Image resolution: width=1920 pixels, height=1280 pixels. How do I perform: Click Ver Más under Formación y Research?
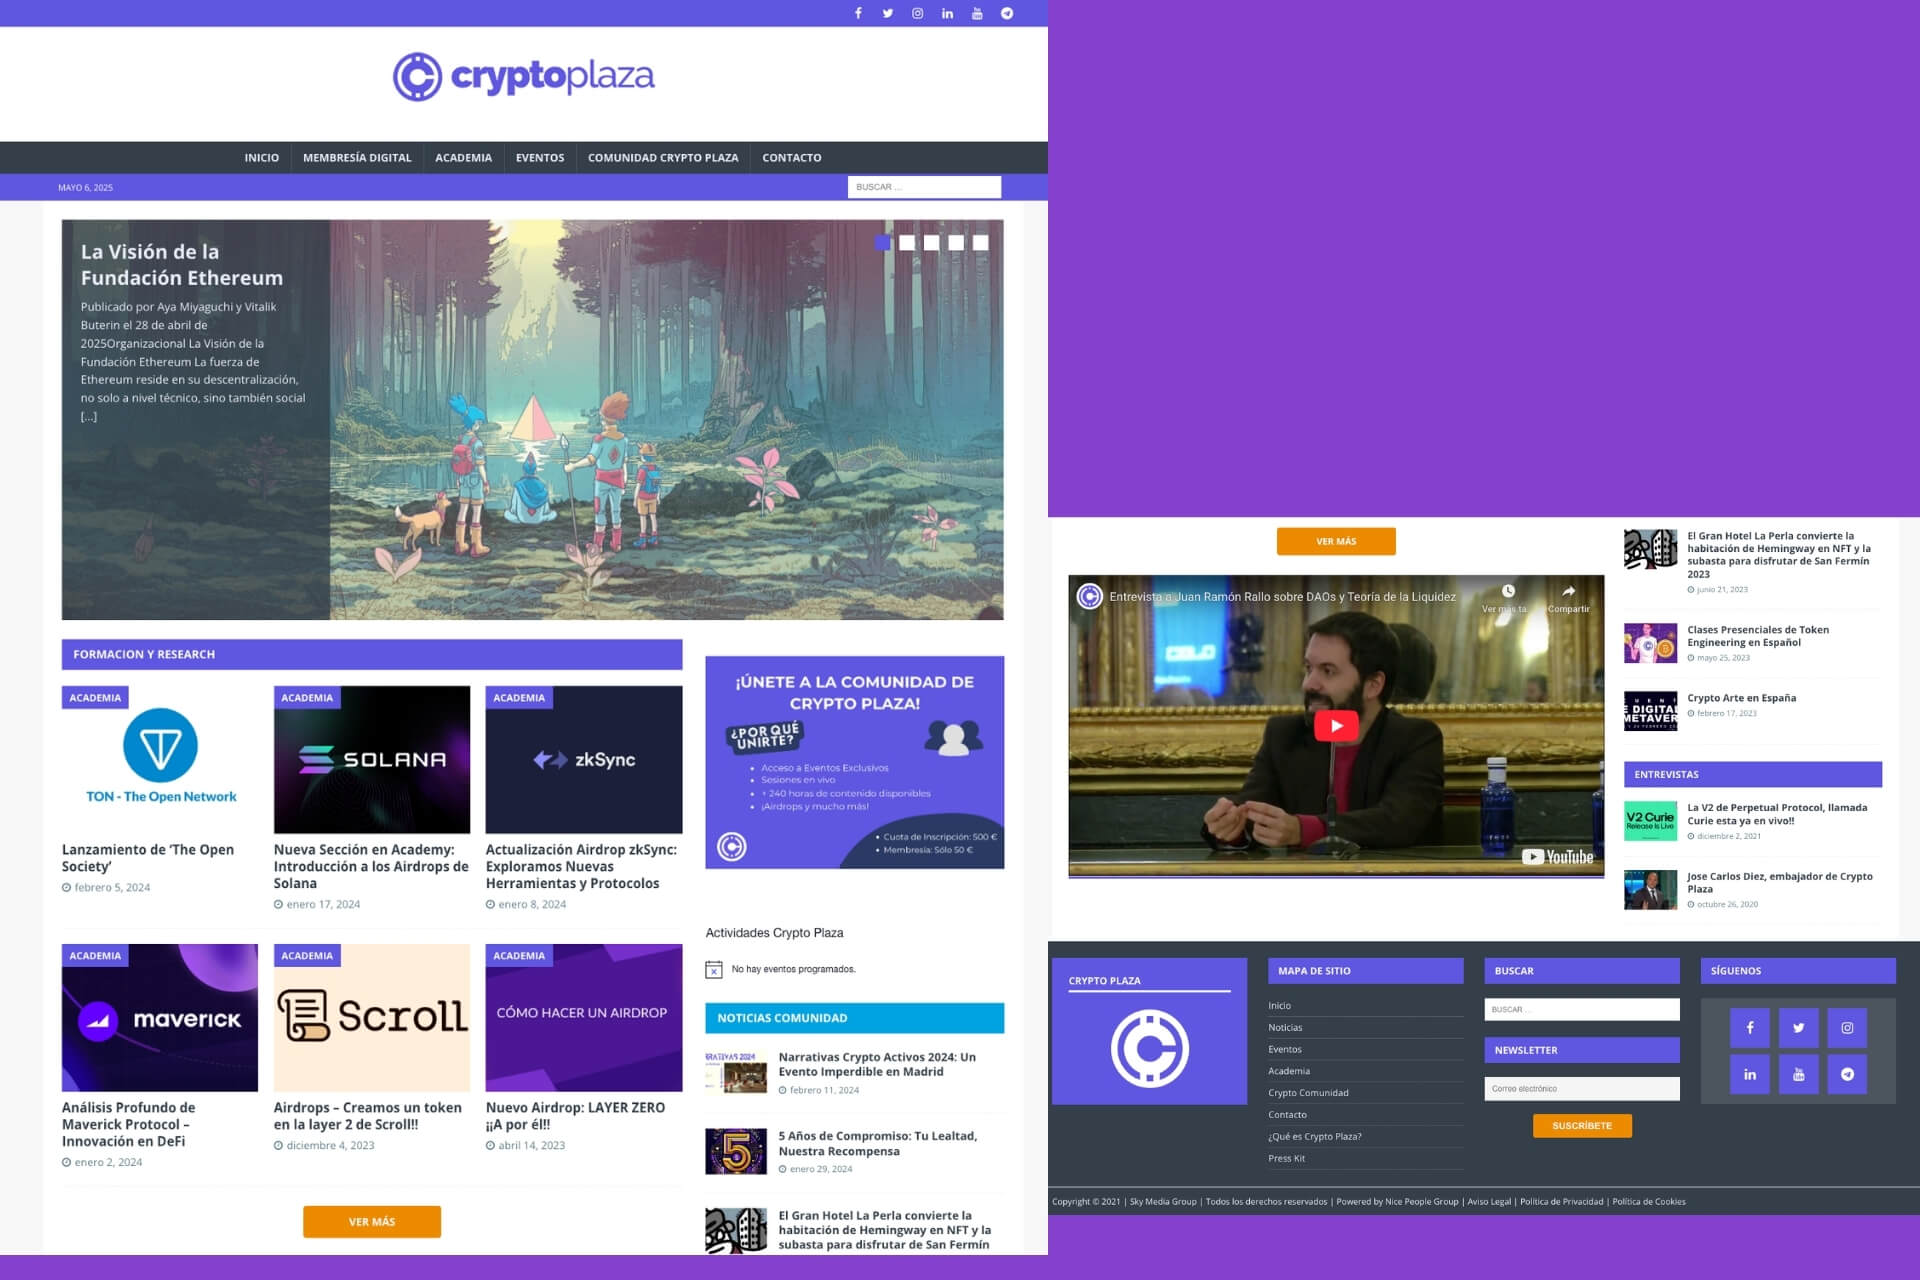[372, 1222]
